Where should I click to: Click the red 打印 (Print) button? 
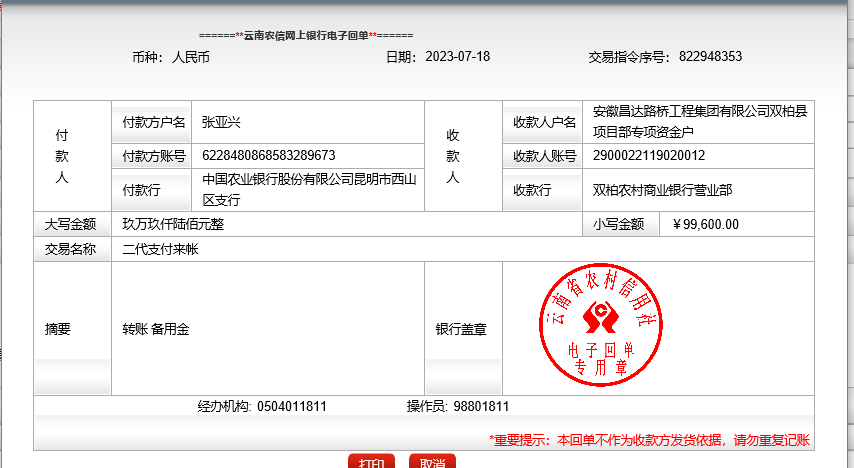tap(371, 462)
